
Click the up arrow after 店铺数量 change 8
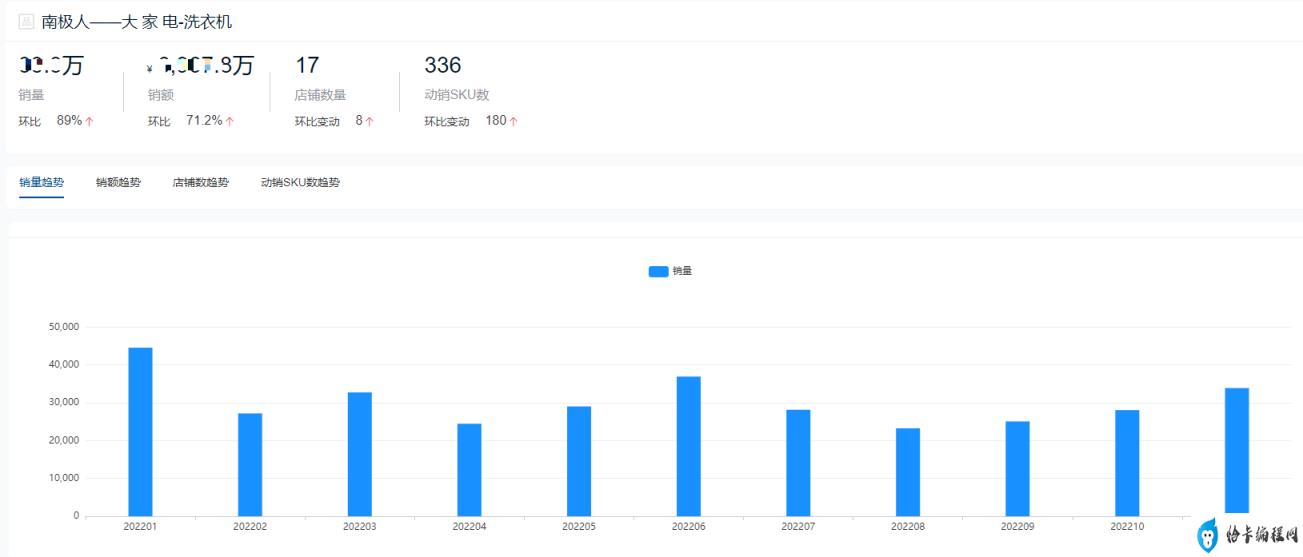click(x=369, y=121)
